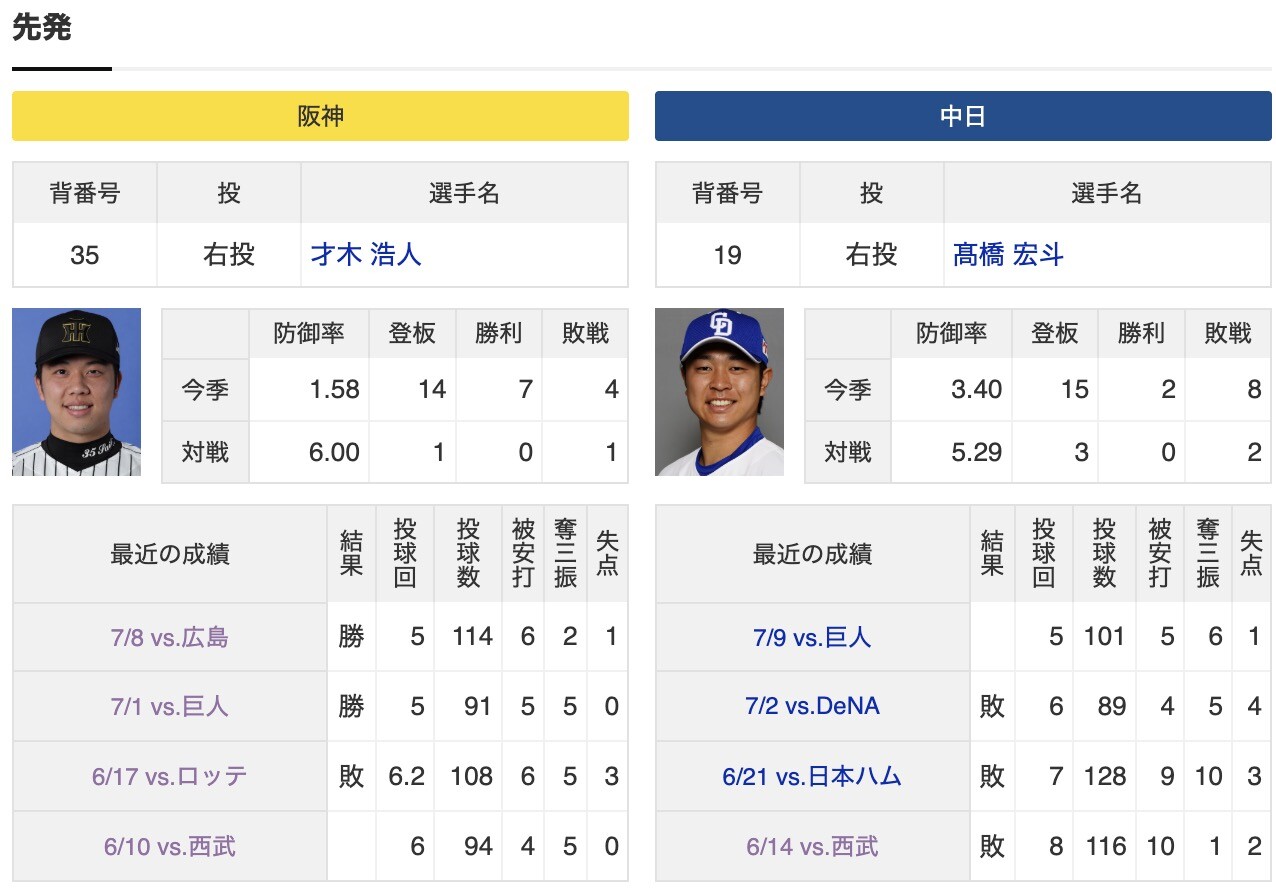Open the 7/9 vs.巨人 game link

[x=812, y=637]
